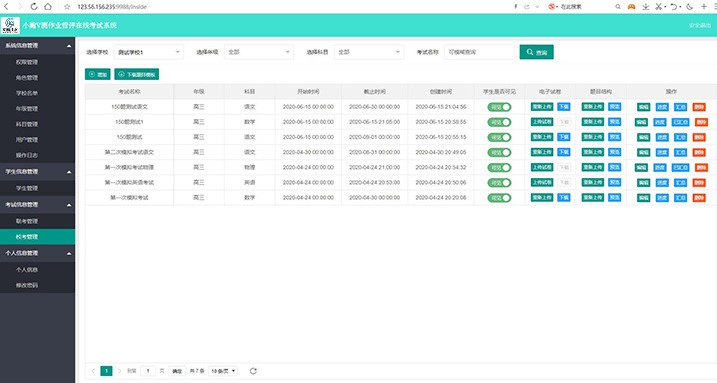Toggle student visibility for 第二次模拟考试语文 row
Image resolution: width=717 pixels, height=383 pixels.
[499, 152]
